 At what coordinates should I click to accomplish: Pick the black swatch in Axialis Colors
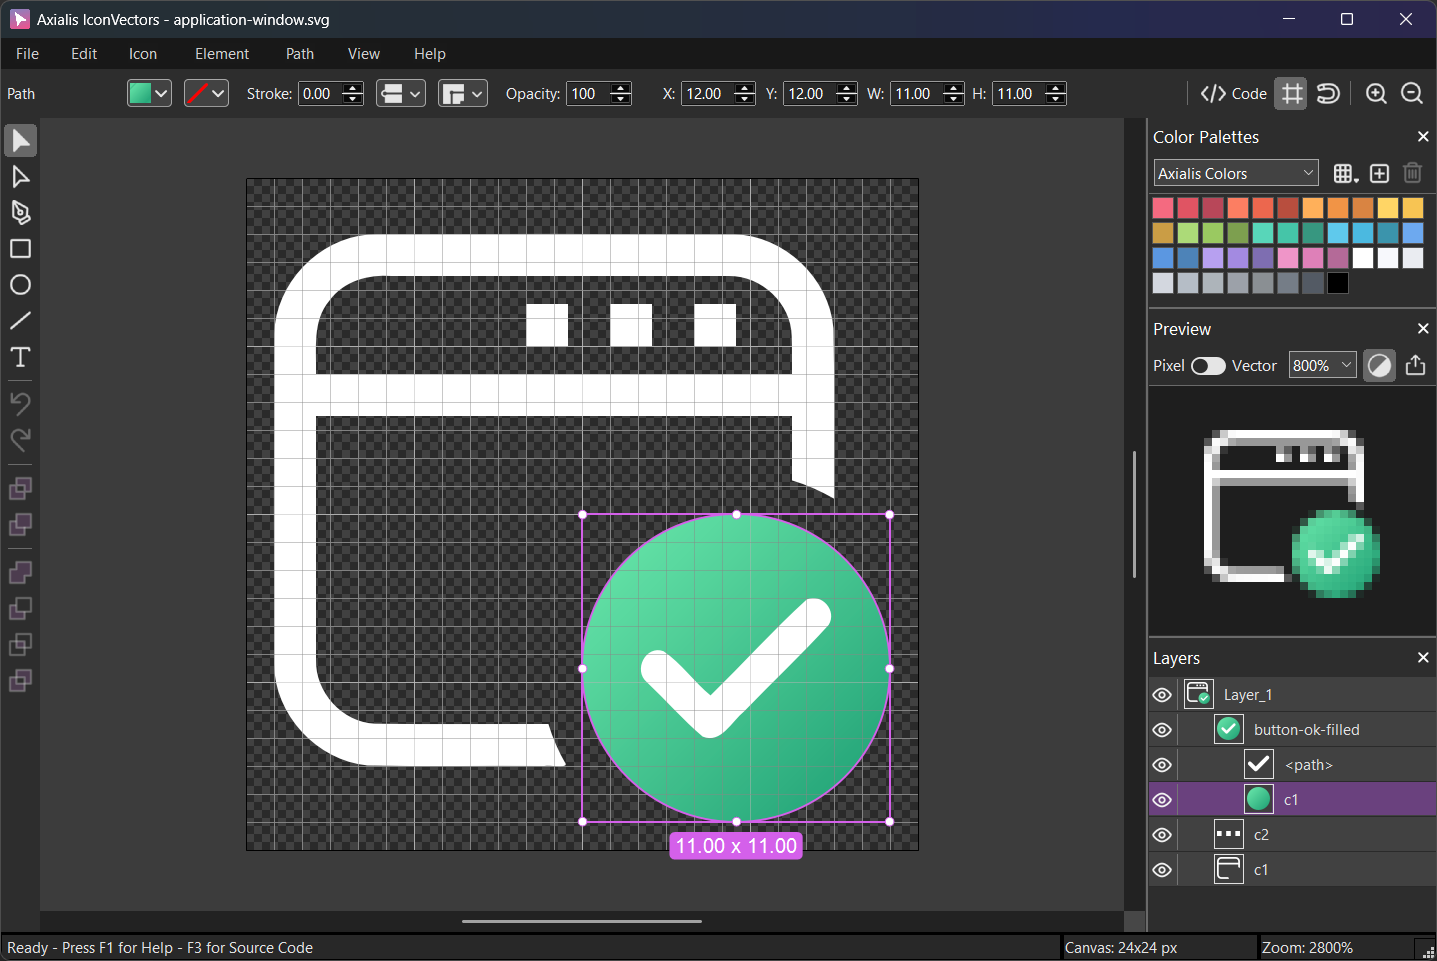tap(1337, 283)
